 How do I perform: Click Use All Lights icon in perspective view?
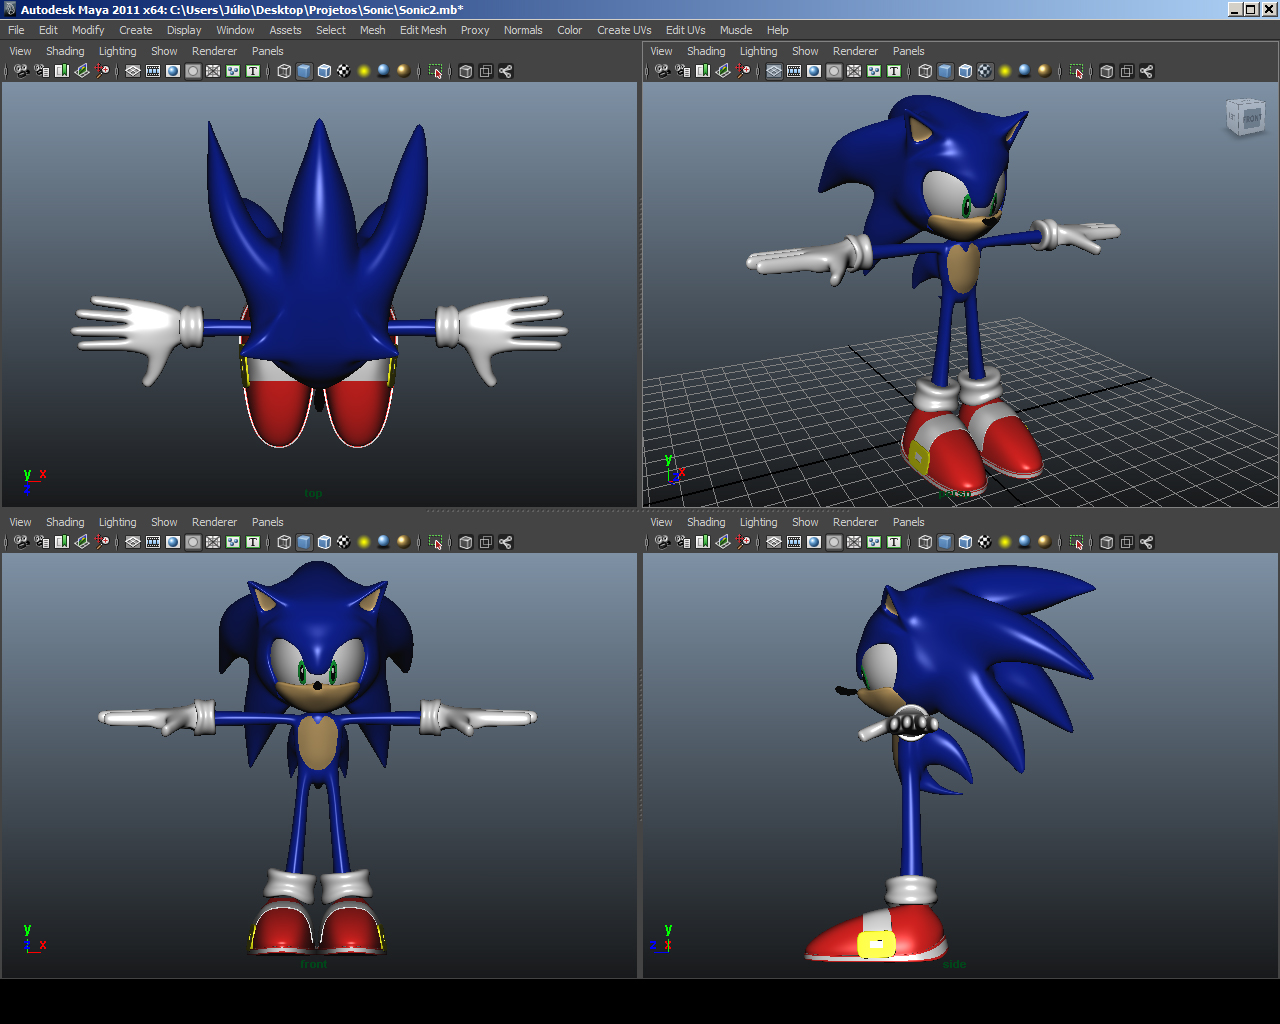click(1005, 71)
